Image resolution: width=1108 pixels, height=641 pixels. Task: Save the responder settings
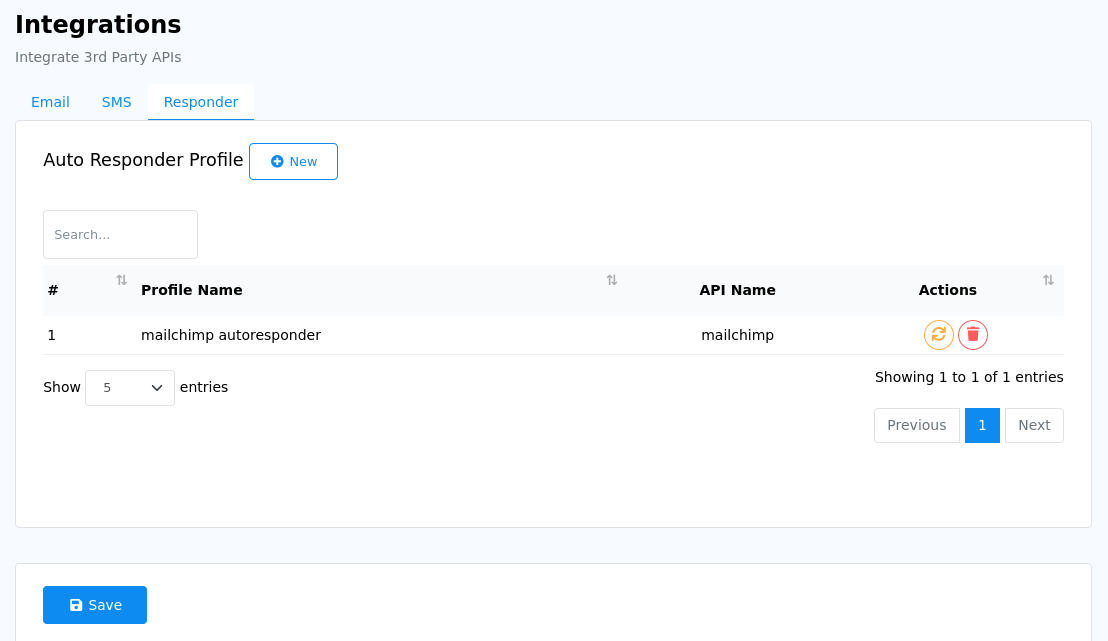(95, 604)
